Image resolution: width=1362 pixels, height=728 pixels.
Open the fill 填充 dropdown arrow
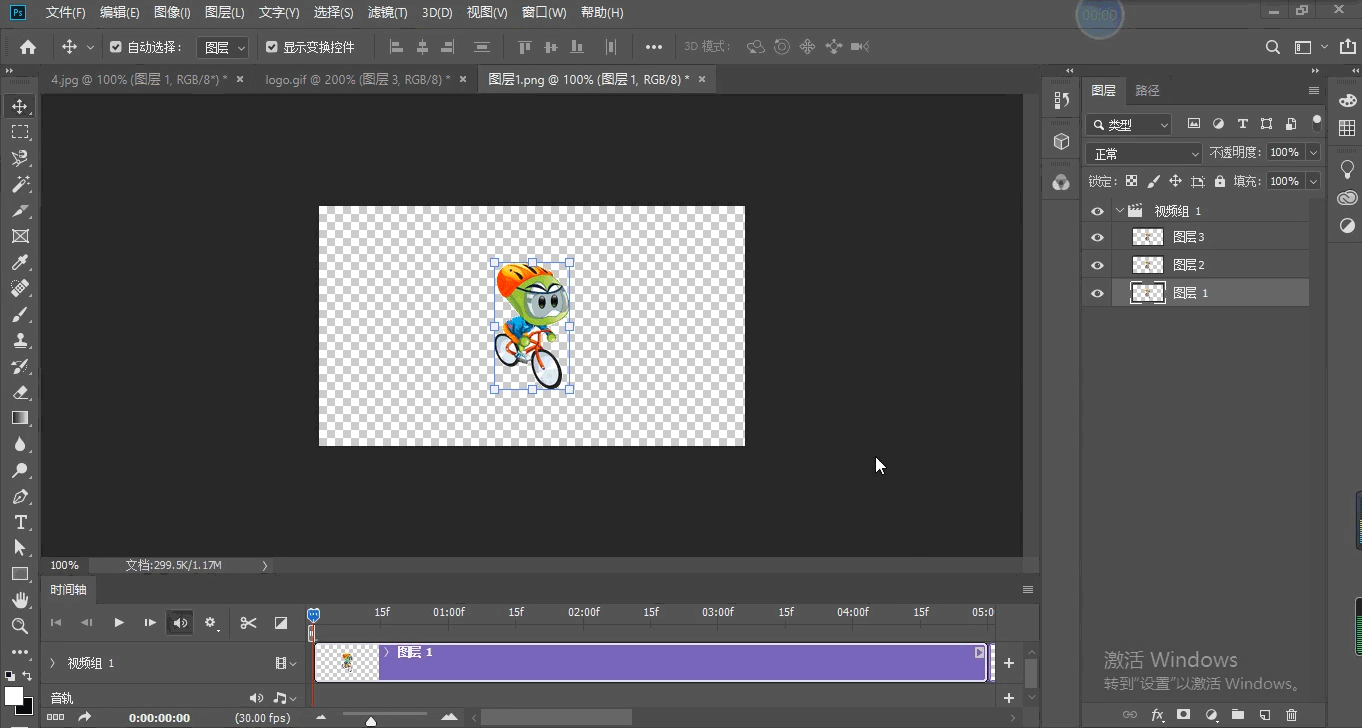[x=1313, y=181]
